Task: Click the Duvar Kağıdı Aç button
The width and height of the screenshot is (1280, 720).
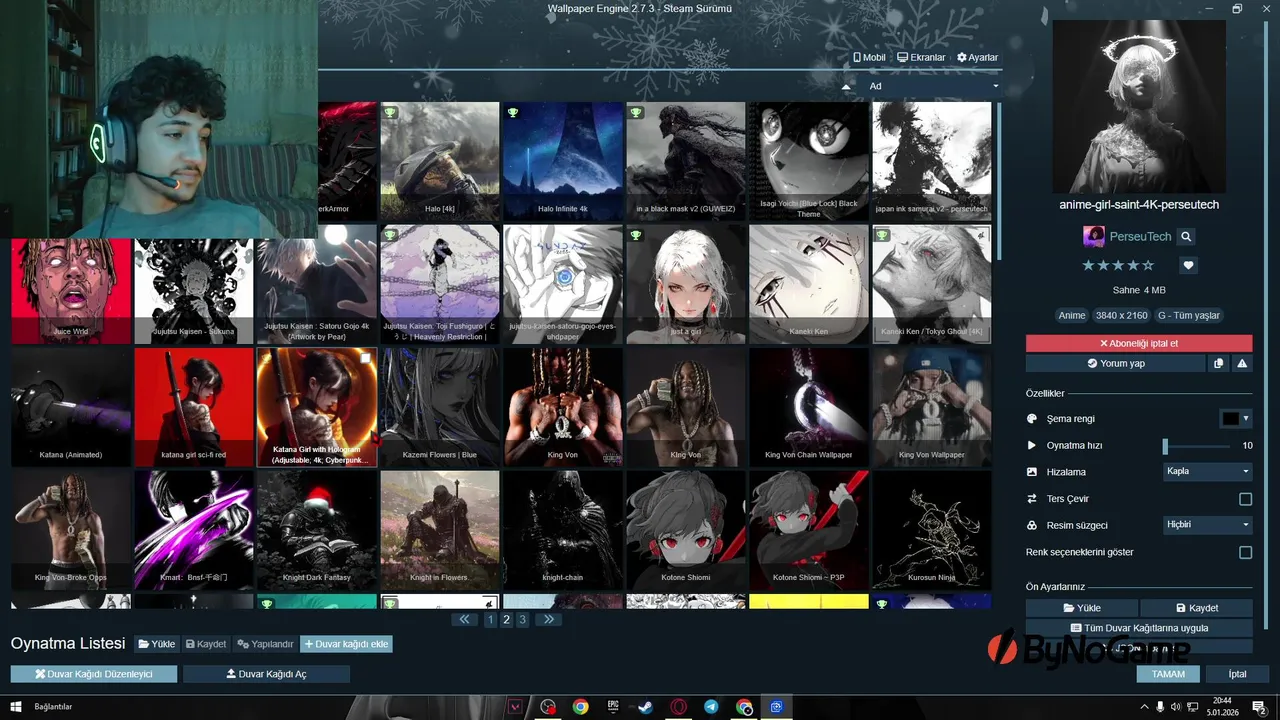Action: tap(266, 674)
